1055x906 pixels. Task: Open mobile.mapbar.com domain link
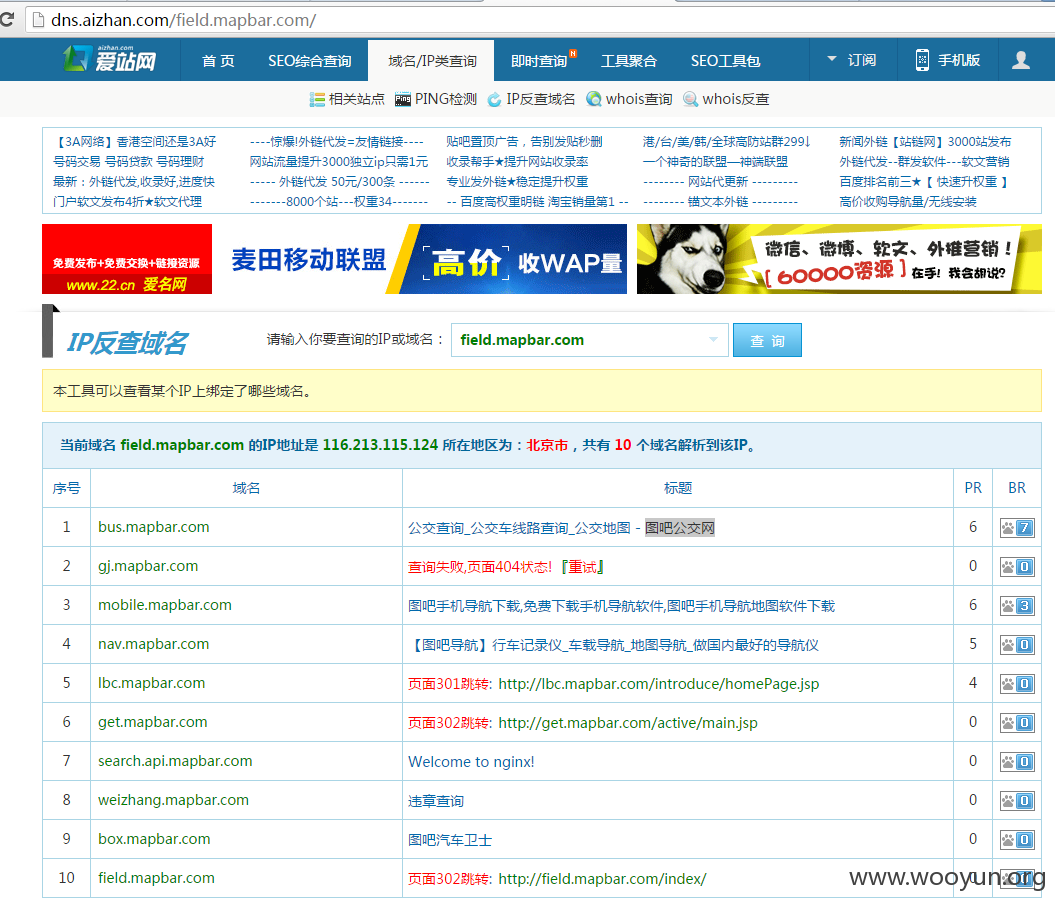point(165,605)
